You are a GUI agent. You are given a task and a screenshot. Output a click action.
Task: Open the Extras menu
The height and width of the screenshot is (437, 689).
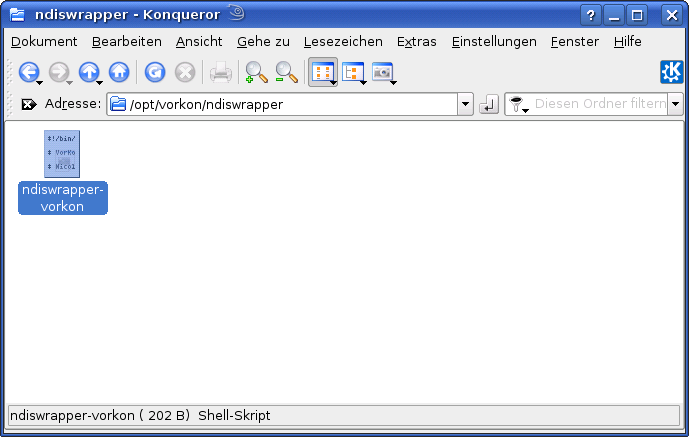point(417,42)
